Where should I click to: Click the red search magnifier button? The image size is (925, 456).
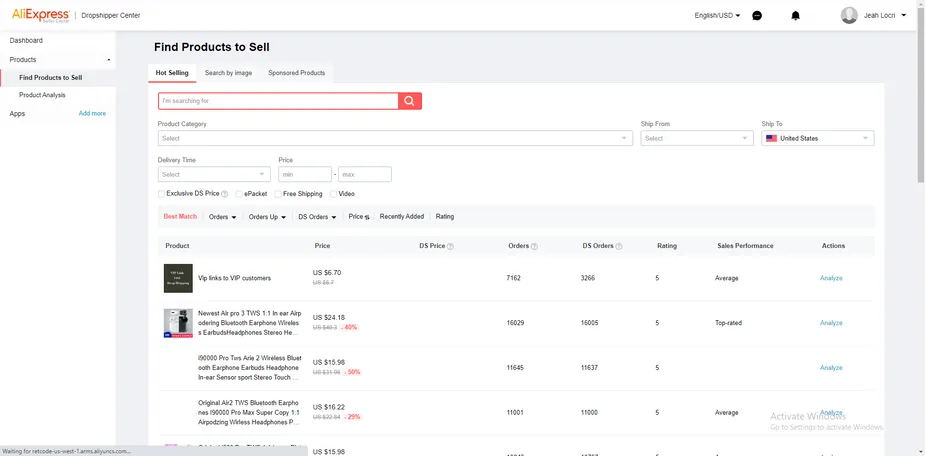pyautogui.click(x=410, y=101)
